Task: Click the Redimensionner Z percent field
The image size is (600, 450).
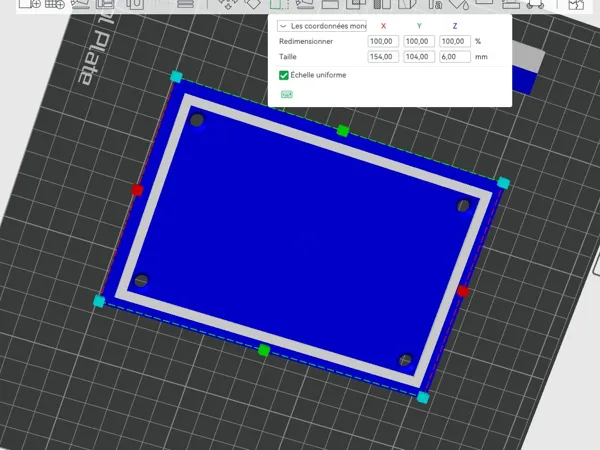Action: point(455,41)
